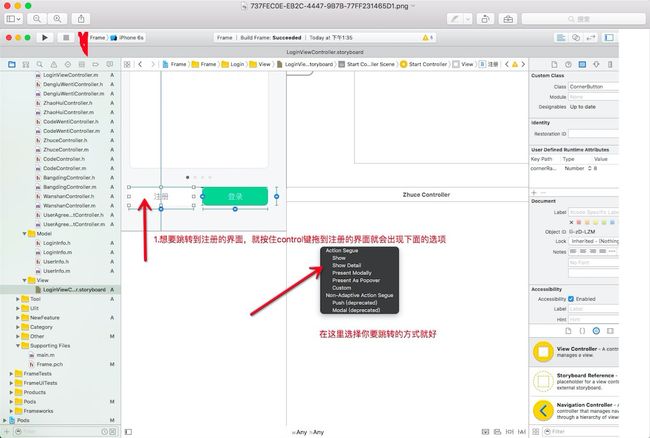650x438 pixels.
Task: Show the identity inspector
Action: click(582, 64)
